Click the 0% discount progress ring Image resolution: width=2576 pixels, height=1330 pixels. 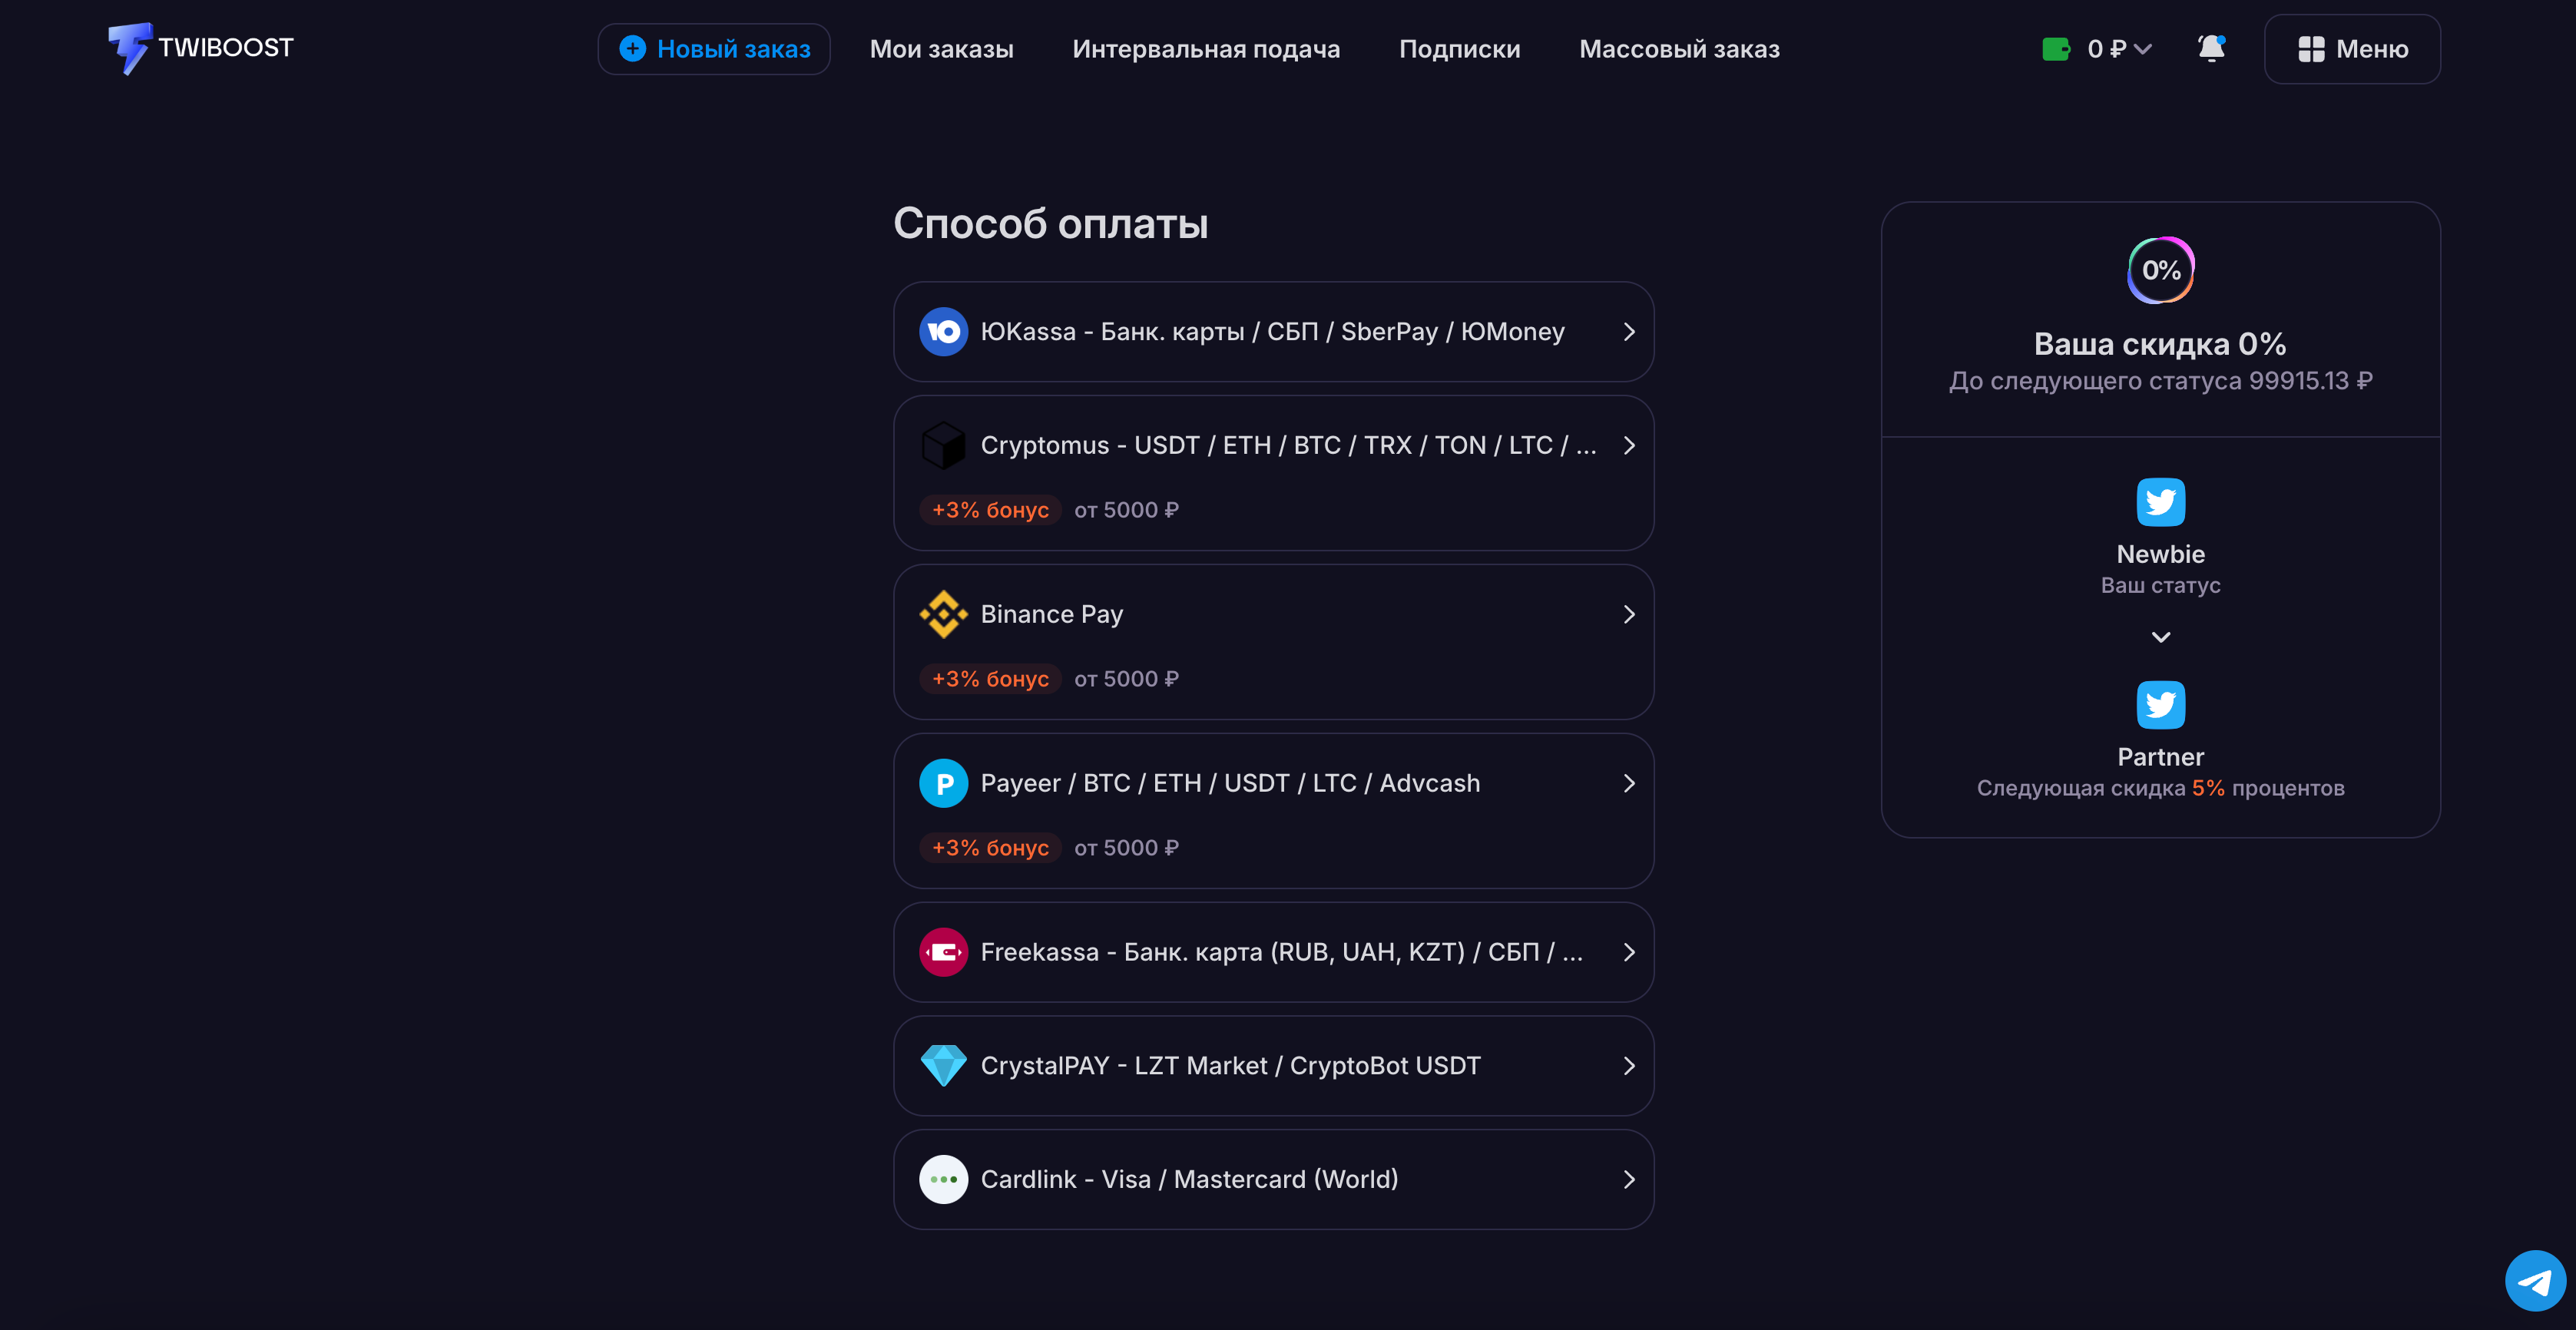click(2160, 270)
